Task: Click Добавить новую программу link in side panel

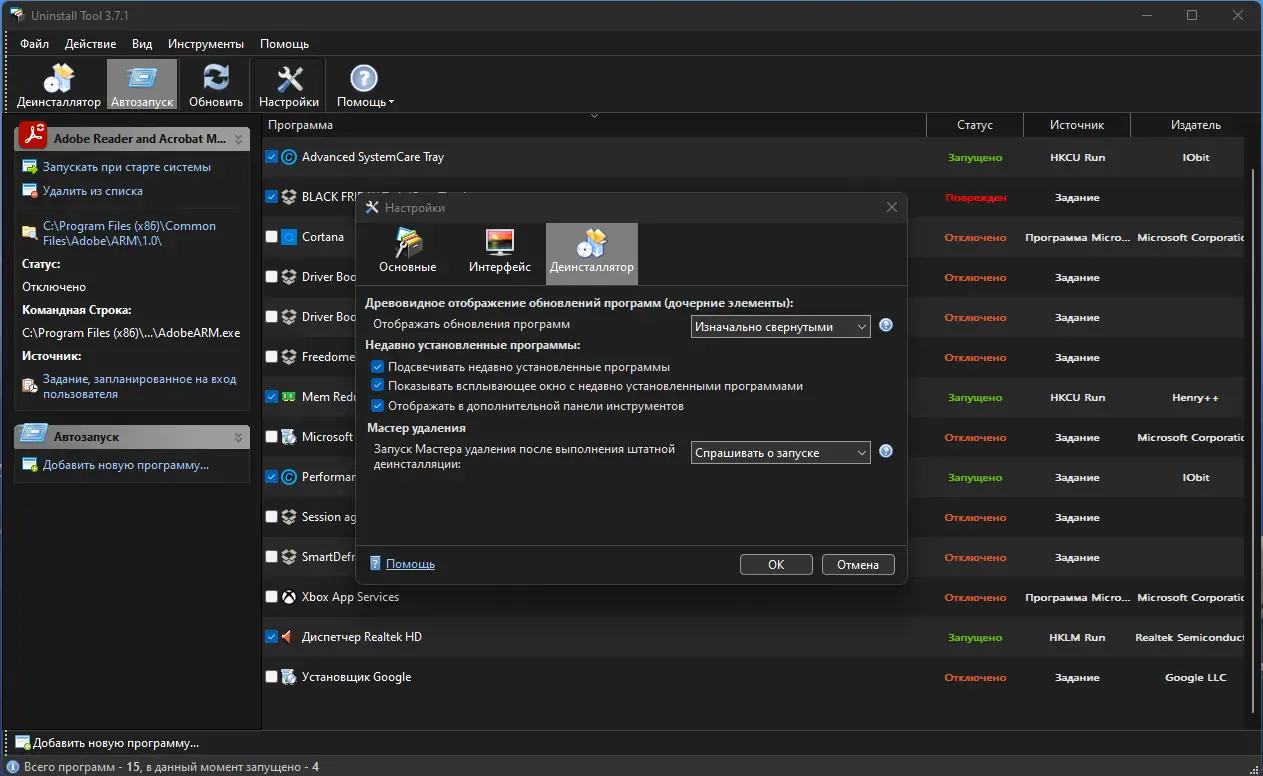Action: point(126,465)
